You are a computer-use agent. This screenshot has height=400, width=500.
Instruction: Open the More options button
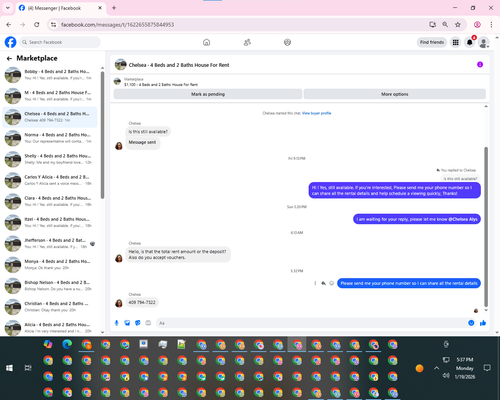pyautogui.click(x=395, y=94)
